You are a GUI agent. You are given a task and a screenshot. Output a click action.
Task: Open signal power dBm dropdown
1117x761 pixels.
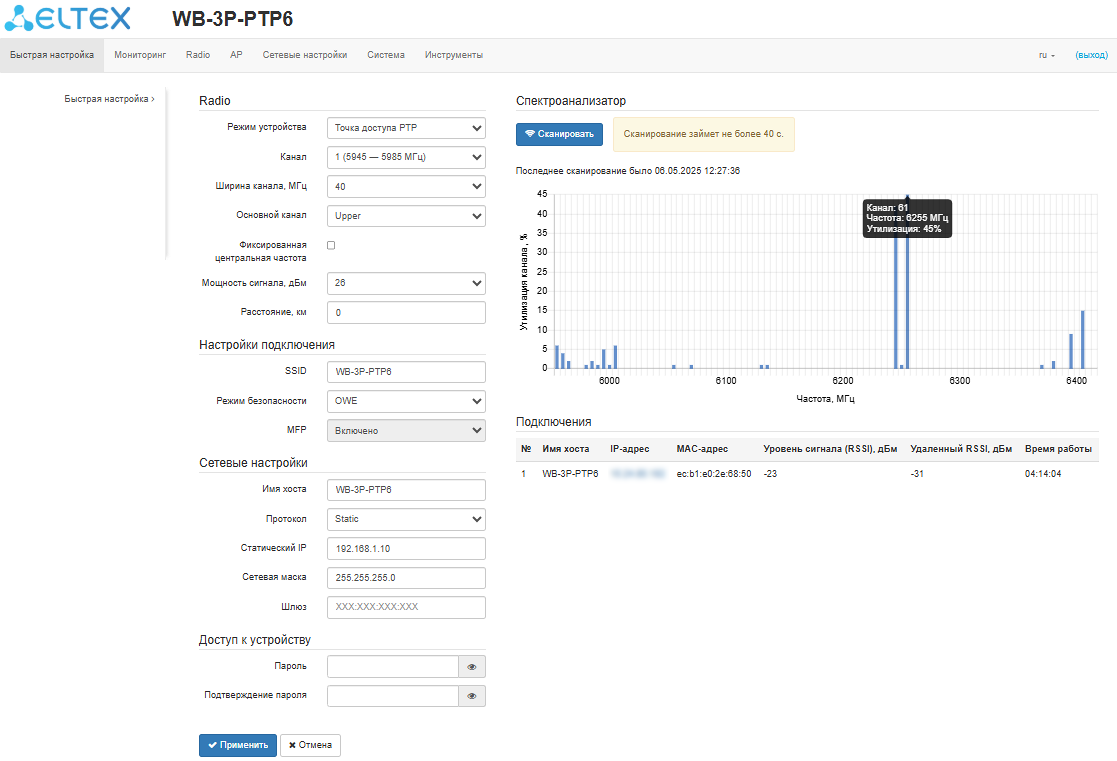(405, 283)
